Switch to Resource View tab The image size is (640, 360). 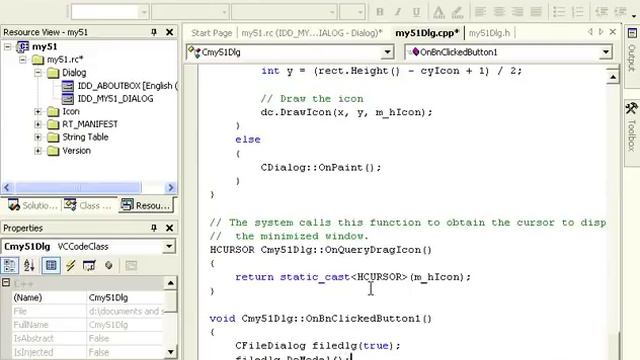click(x=146, y=205)
